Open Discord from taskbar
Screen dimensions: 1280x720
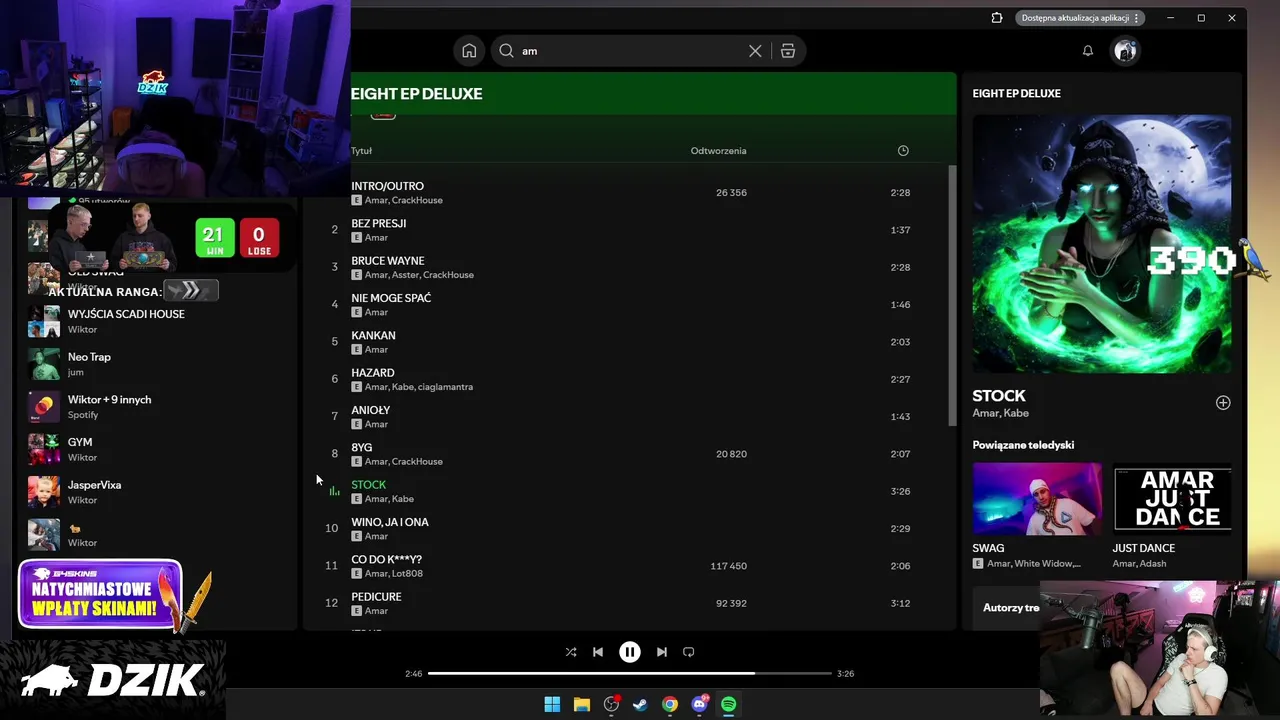click(699, 705)
